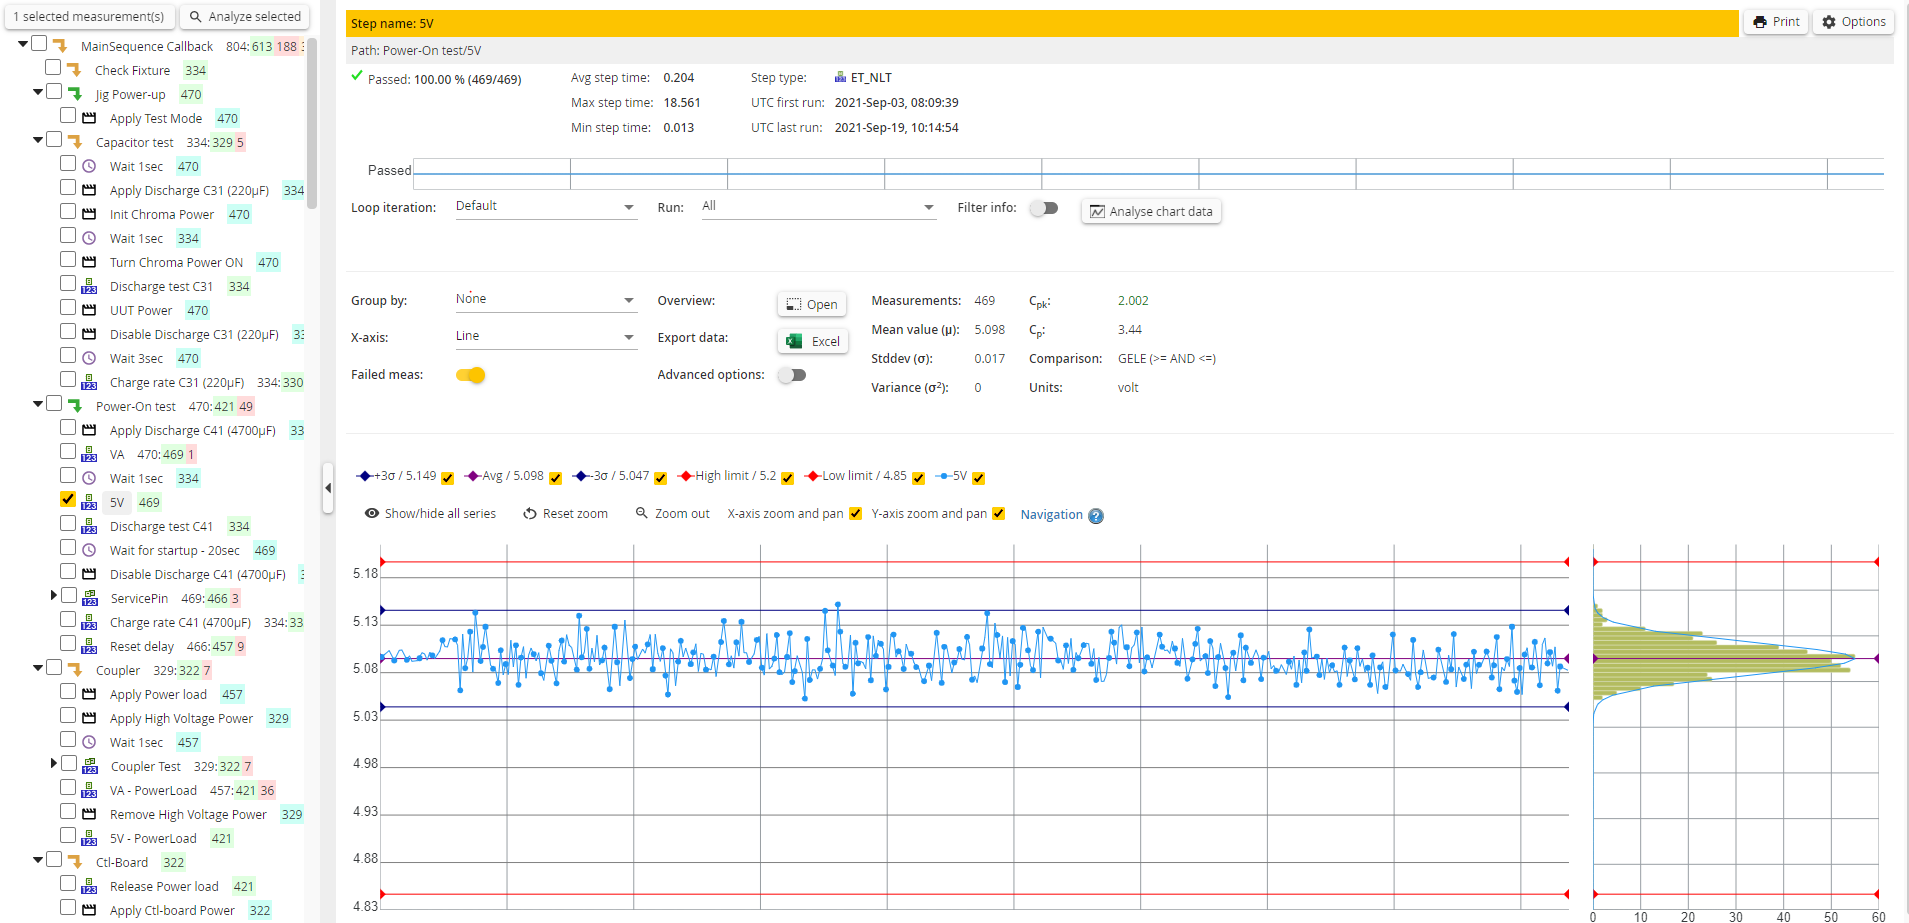Click the icon for ServicePin step
Image resolution: width=1909 pixels, height=923 pixels.
90,599
